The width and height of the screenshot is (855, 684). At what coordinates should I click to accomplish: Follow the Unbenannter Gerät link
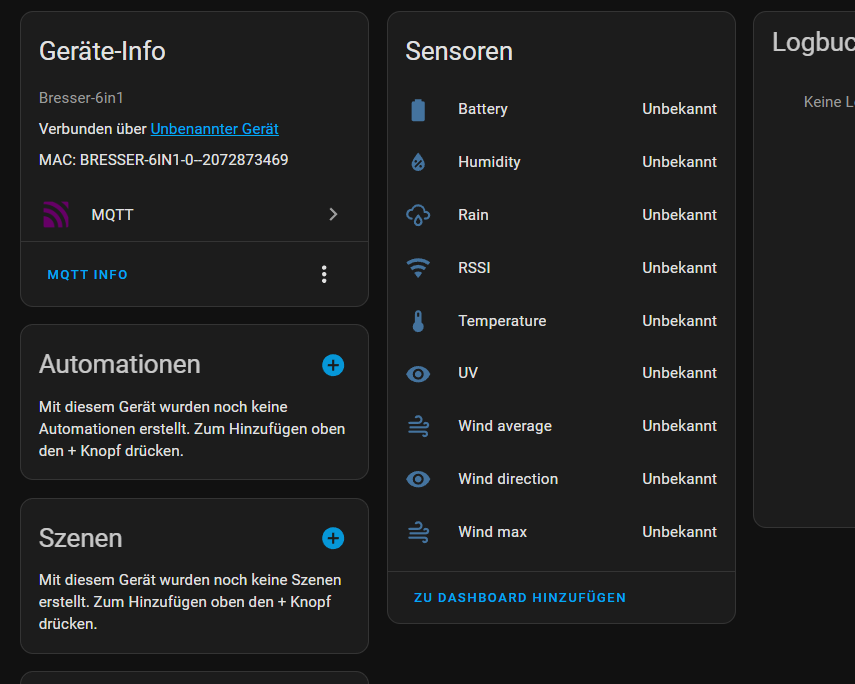[x=214, y=129]
